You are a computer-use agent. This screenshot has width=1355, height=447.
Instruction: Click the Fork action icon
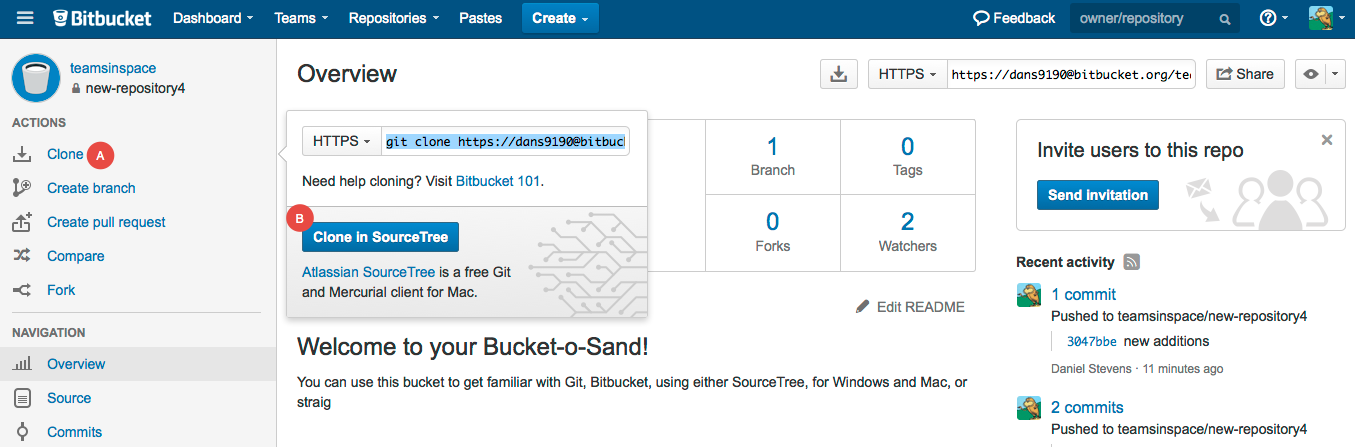[x=22, y=290]
